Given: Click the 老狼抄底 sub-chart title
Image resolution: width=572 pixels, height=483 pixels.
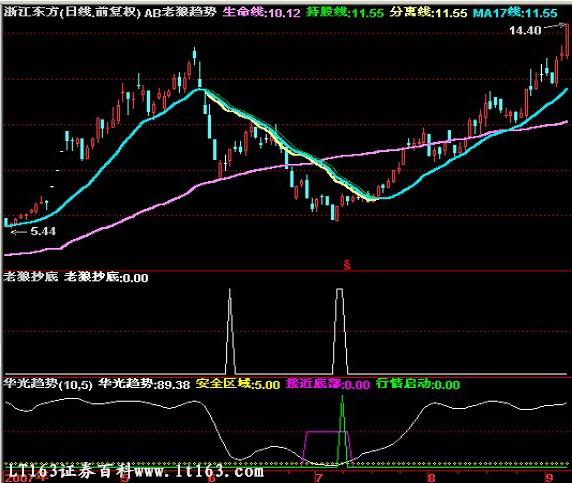Looking at the screenshot, I should (31, 277).
